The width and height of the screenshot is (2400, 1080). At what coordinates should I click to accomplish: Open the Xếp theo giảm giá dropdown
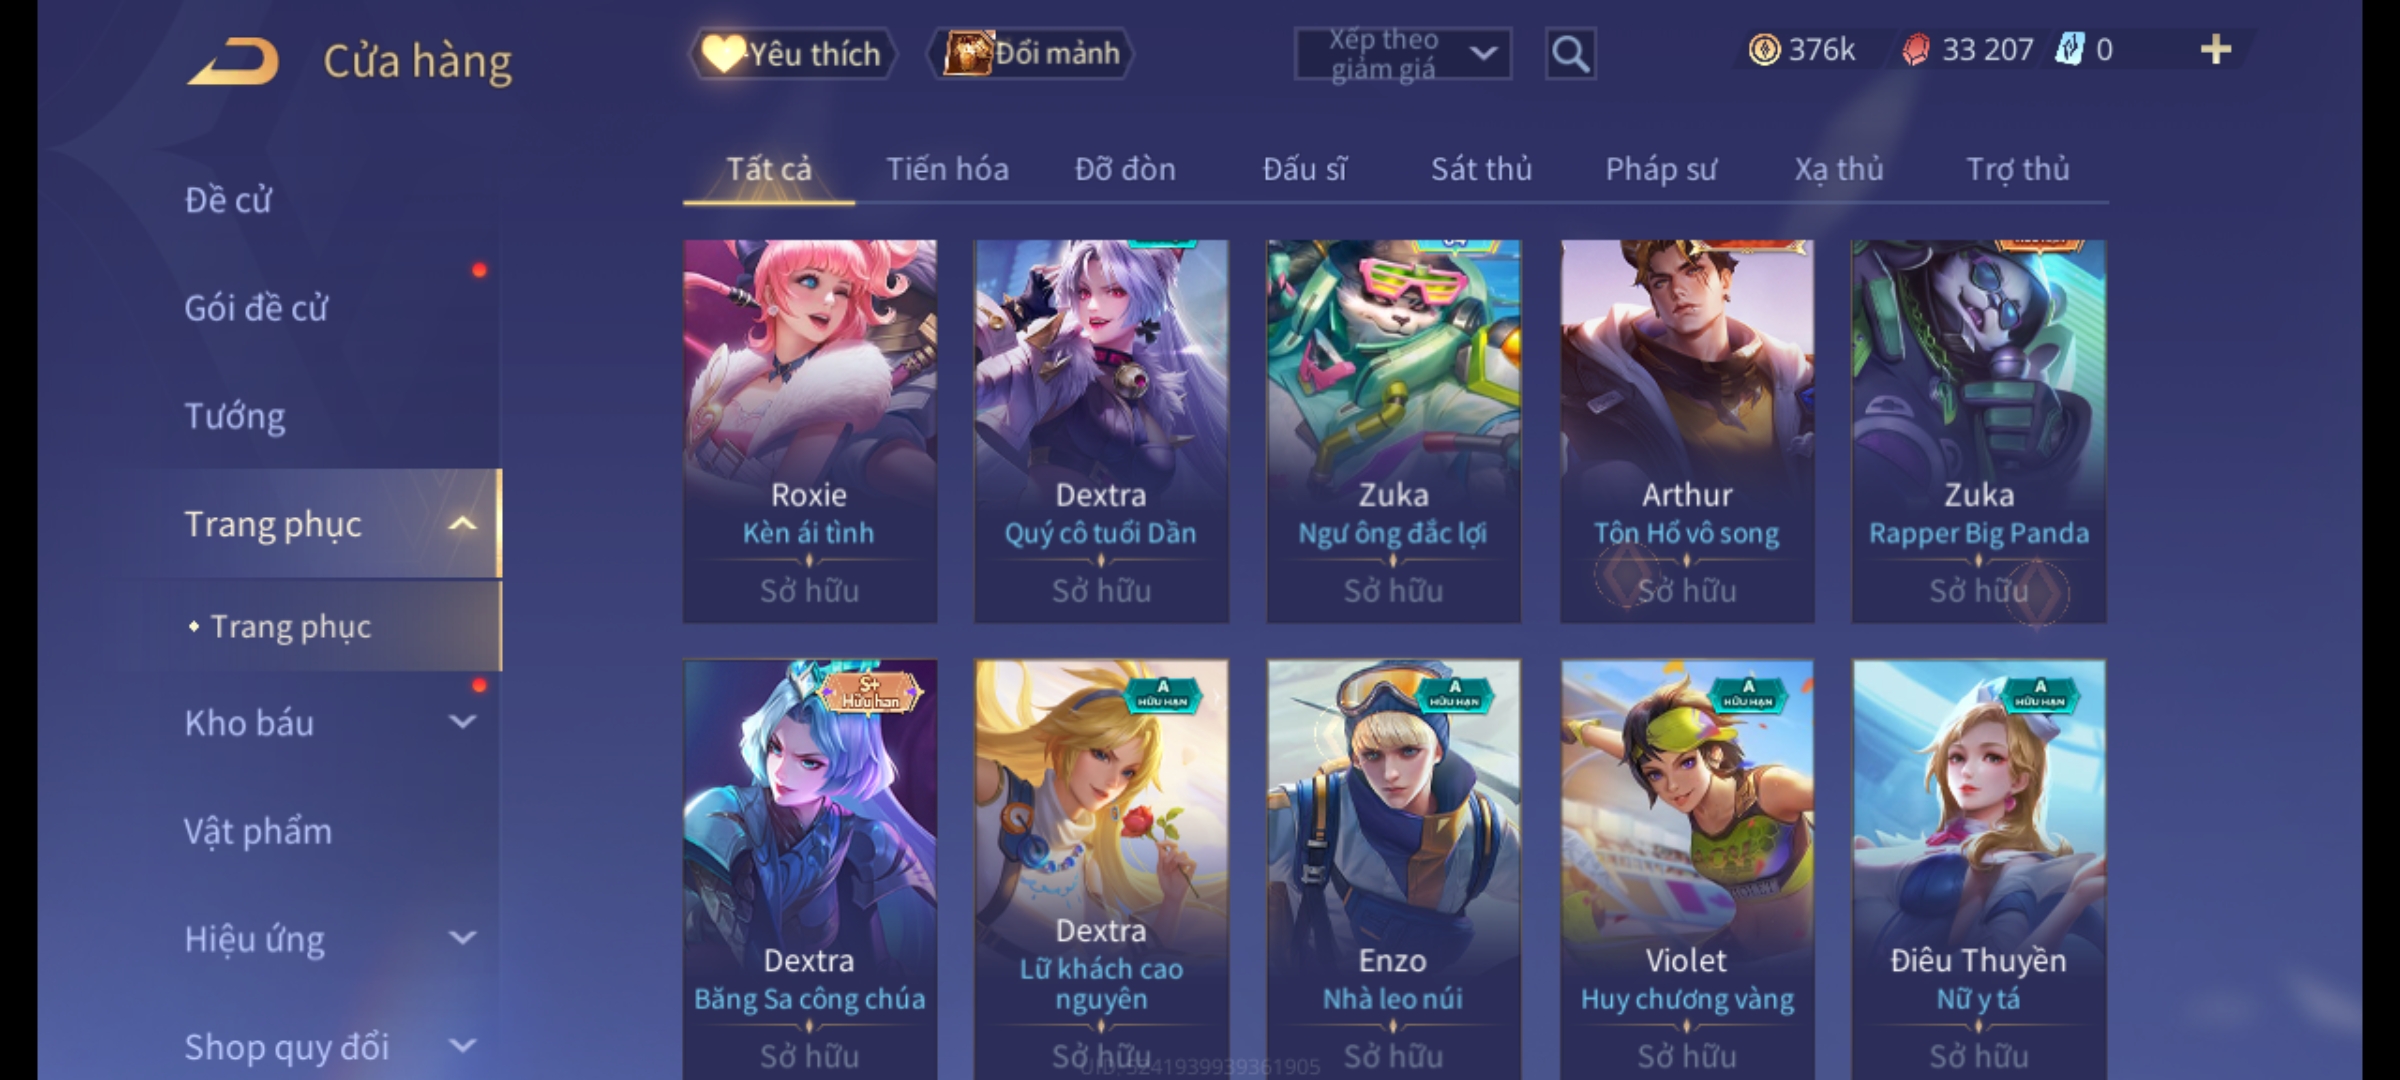1402,54
